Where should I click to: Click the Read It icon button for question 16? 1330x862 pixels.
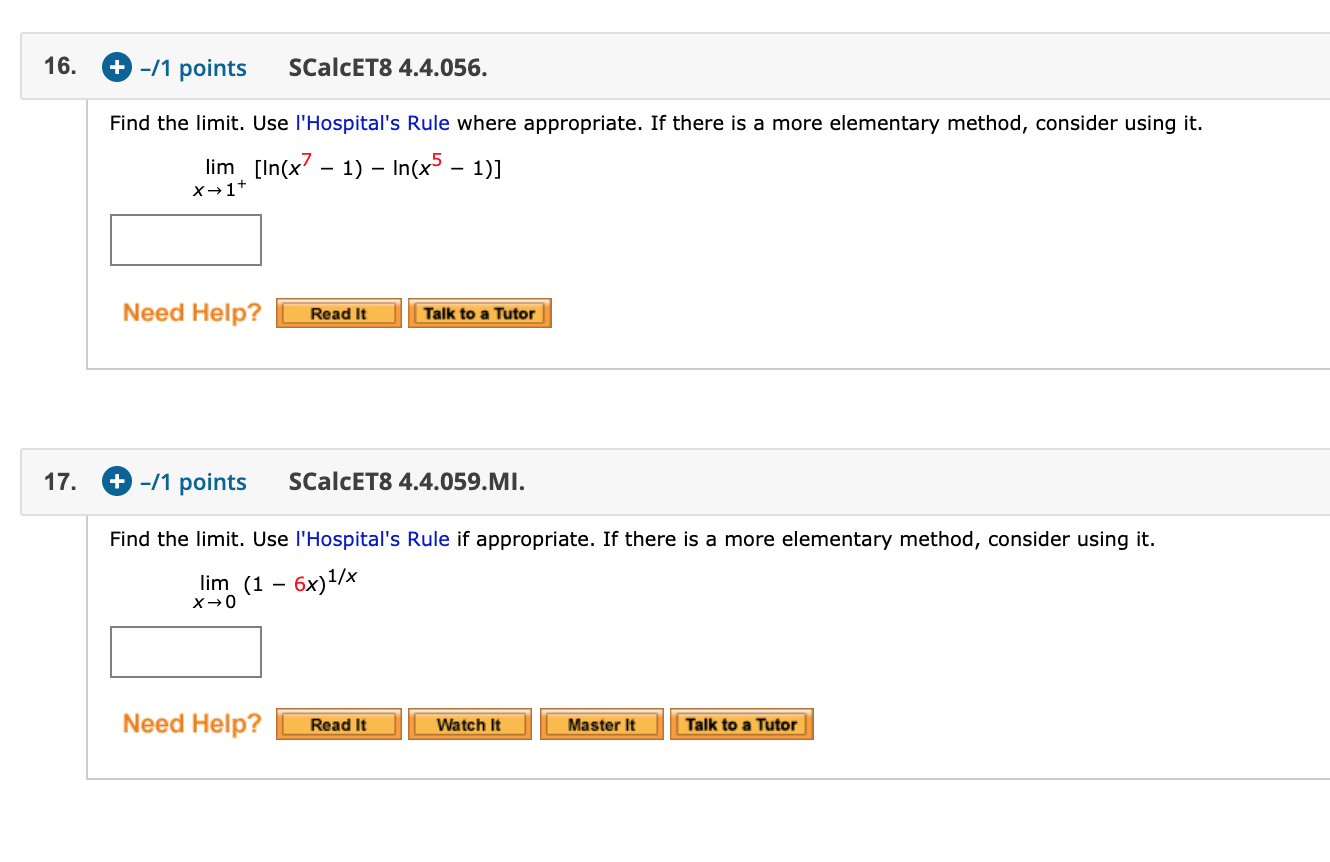[338, 312]
